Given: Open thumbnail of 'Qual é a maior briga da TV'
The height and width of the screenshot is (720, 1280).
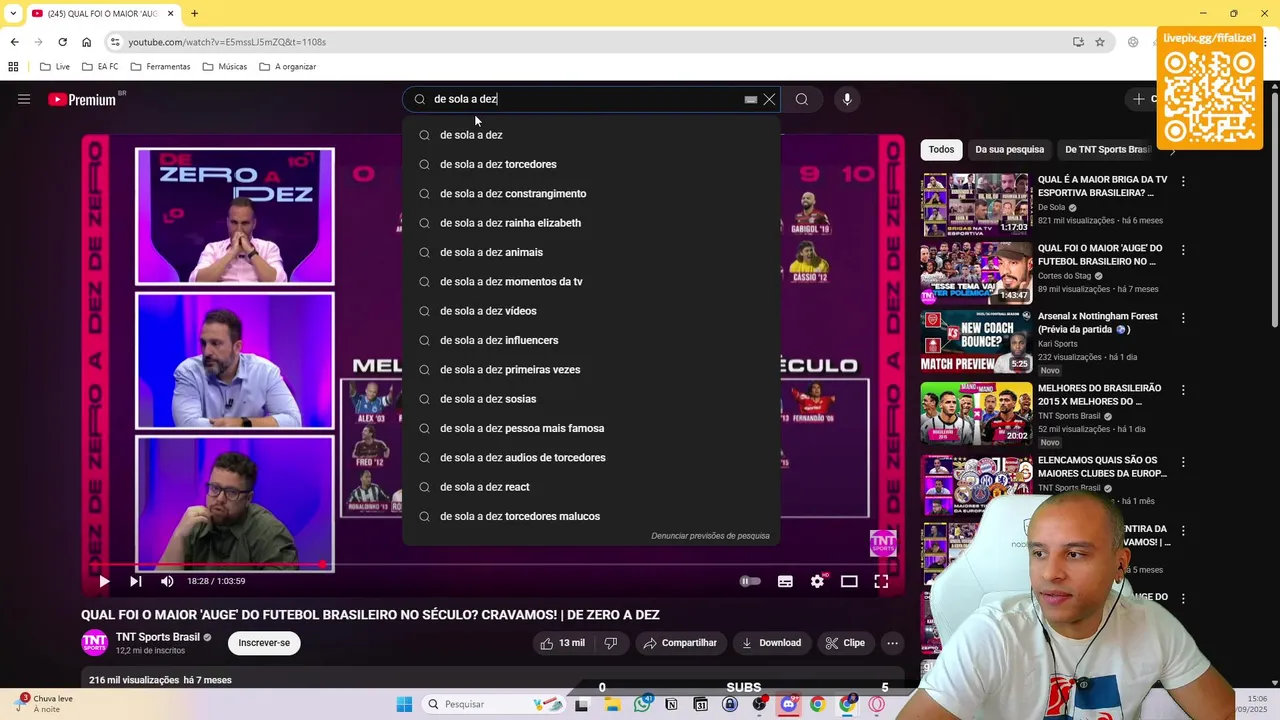Looking at the screenshot, I should tap(976, 204).
